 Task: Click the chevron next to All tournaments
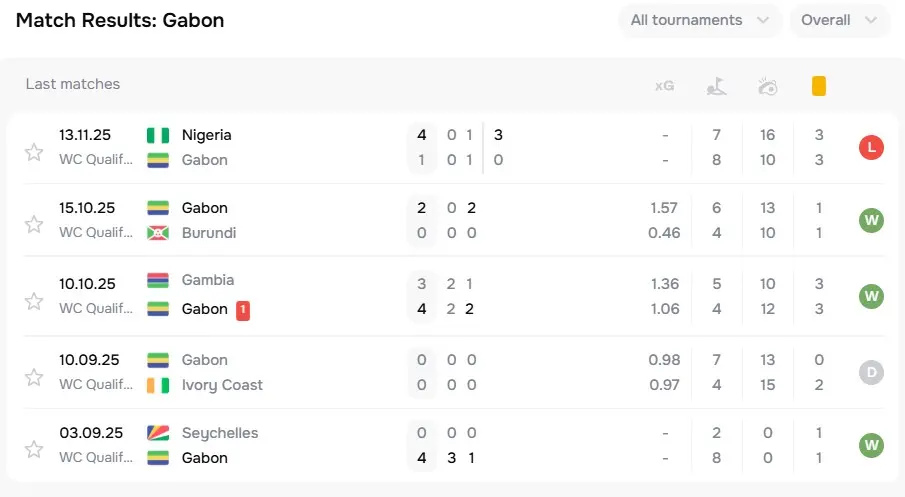762,20
